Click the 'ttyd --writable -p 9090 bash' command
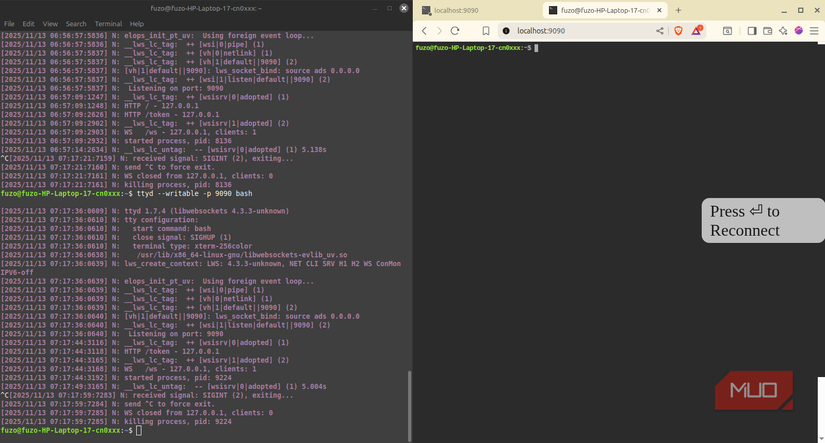825x443 pixels. (x=195, y=194)
